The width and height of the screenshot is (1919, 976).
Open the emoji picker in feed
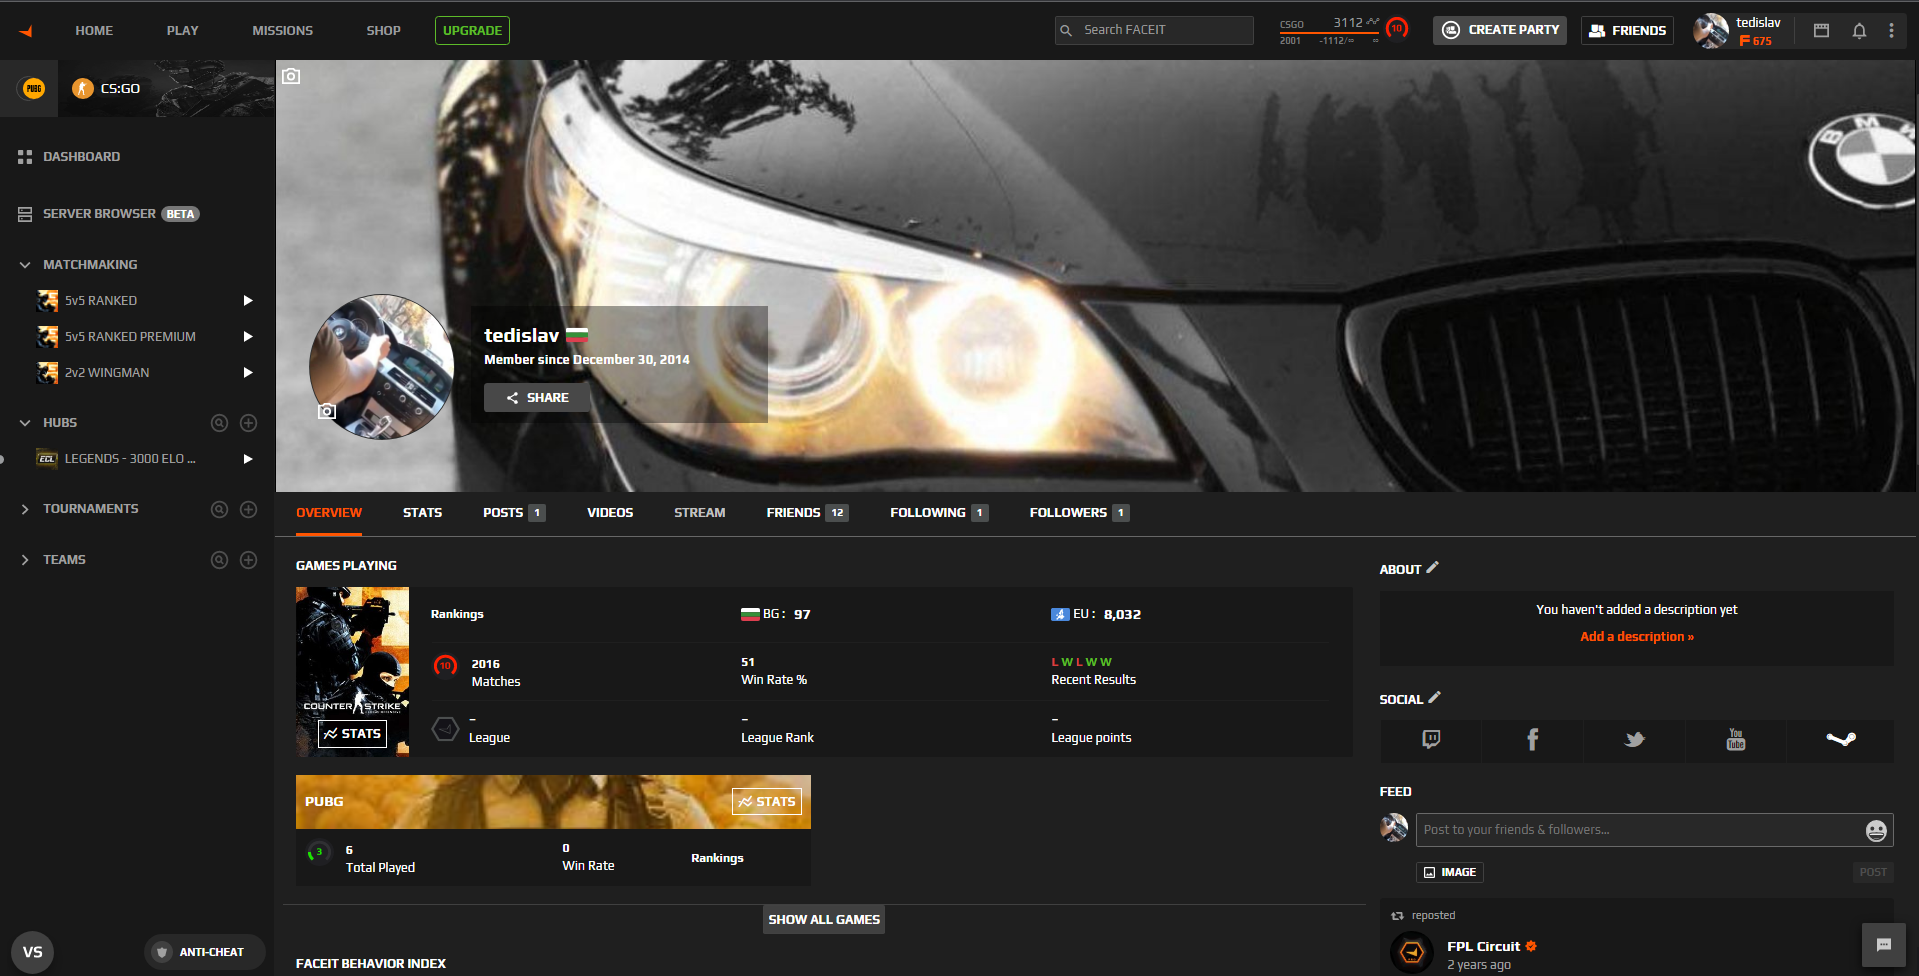click(1876, 830)
